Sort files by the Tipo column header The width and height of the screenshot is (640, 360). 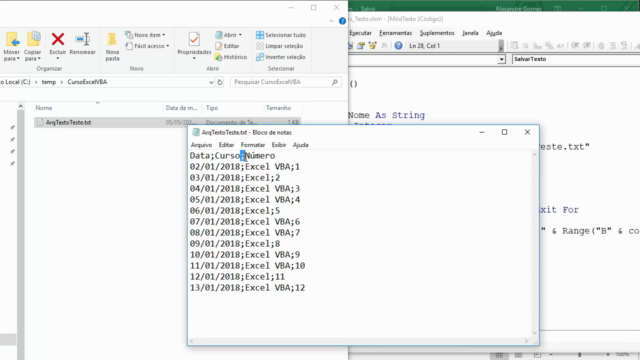(x=212, y=108)
